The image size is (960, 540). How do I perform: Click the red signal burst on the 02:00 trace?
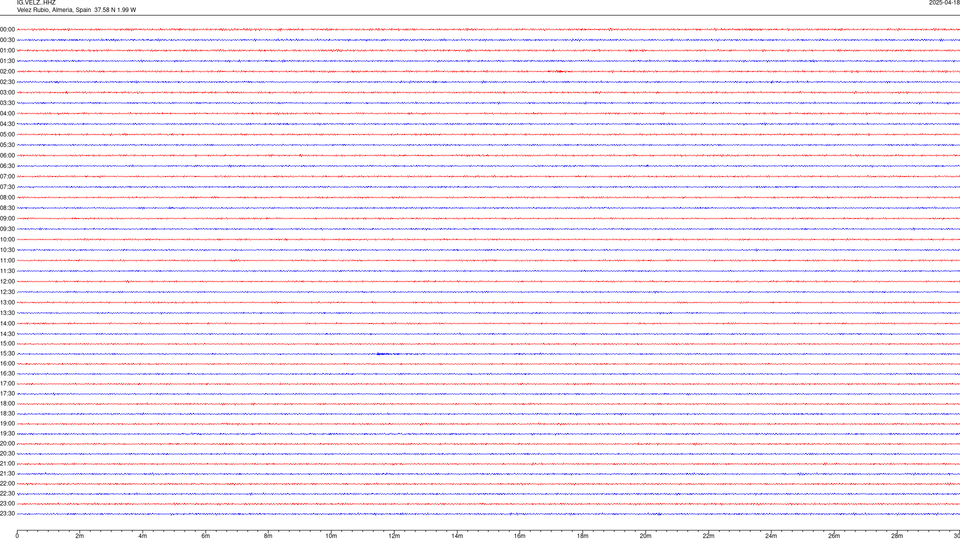coord(560,72)
